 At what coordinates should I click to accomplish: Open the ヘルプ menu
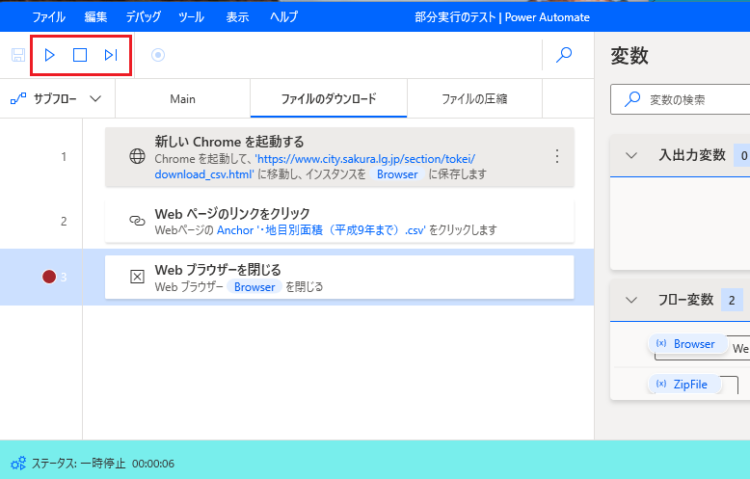(284, 17)
